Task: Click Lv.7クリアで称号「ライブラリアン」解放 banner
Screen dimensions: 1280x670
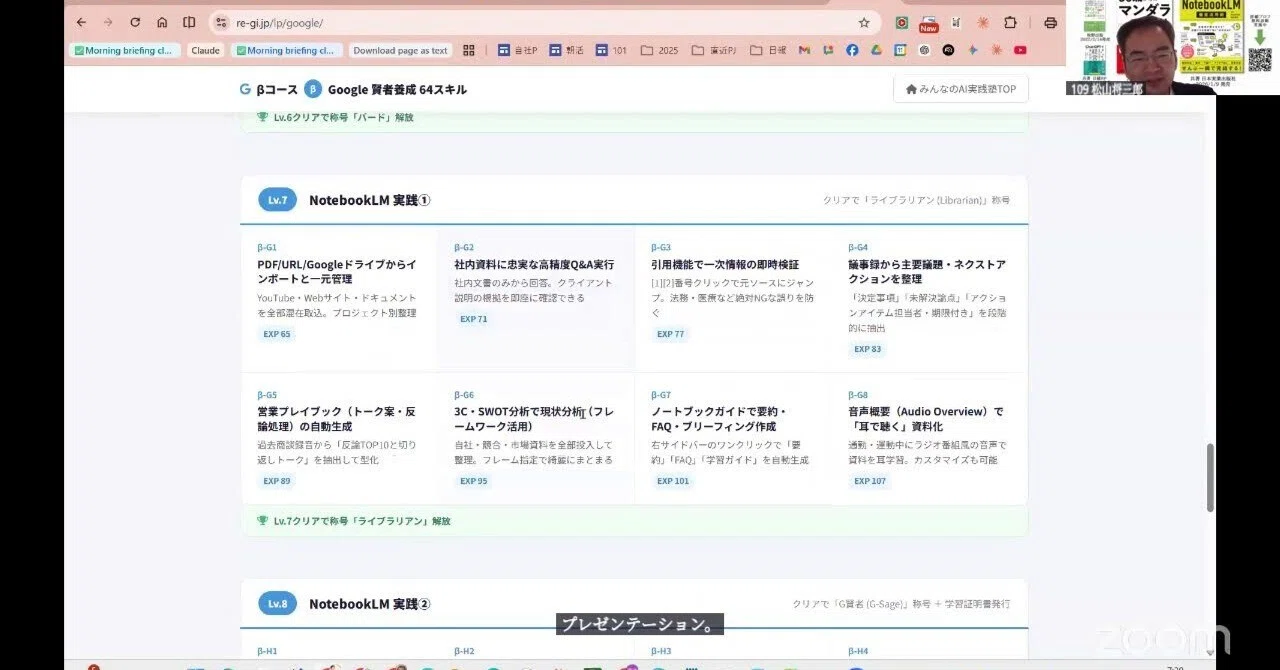Action: pyautogui.click(x=634, y=521)
